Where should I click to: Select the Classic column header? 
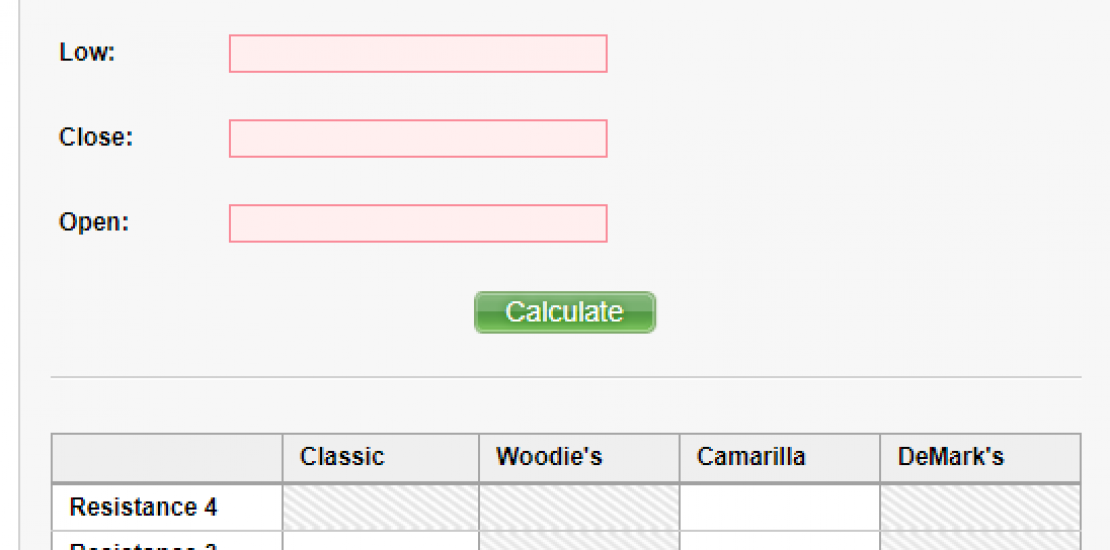pyautogui.click(x=342, y=457)
